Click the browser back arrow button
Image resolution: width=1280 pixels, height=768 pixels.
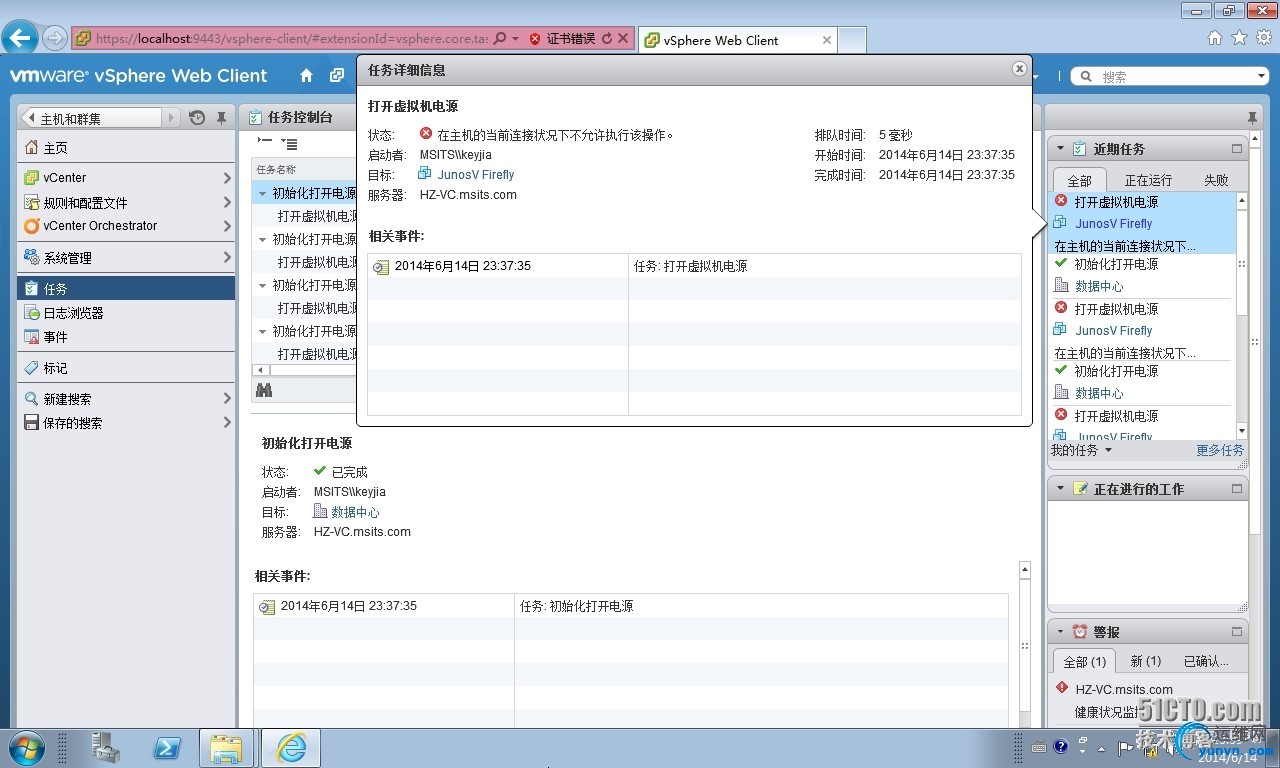[x=20, y=39]
